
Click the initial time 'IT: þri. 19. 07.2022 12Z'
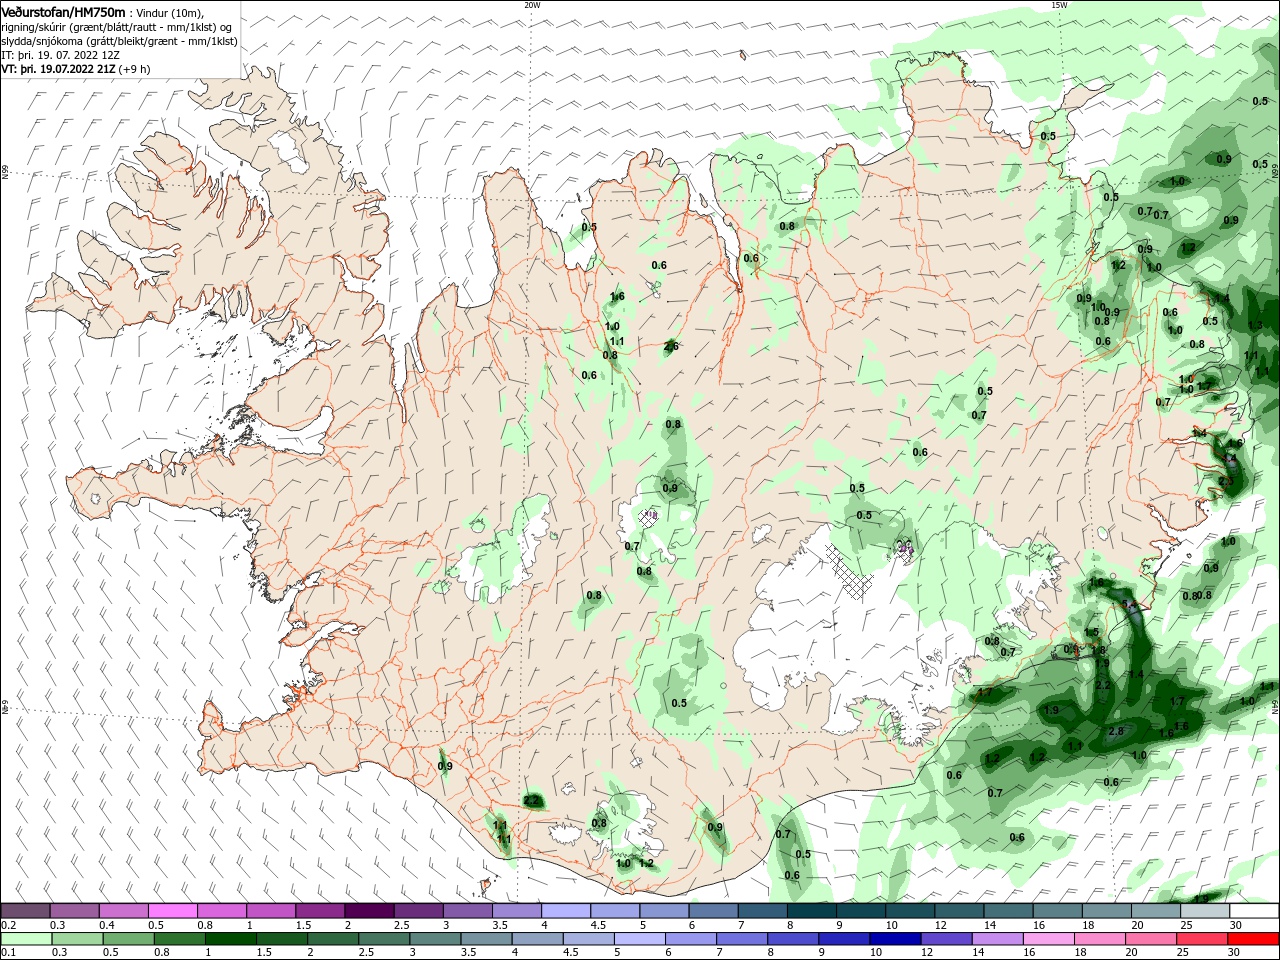coord(59,55)
